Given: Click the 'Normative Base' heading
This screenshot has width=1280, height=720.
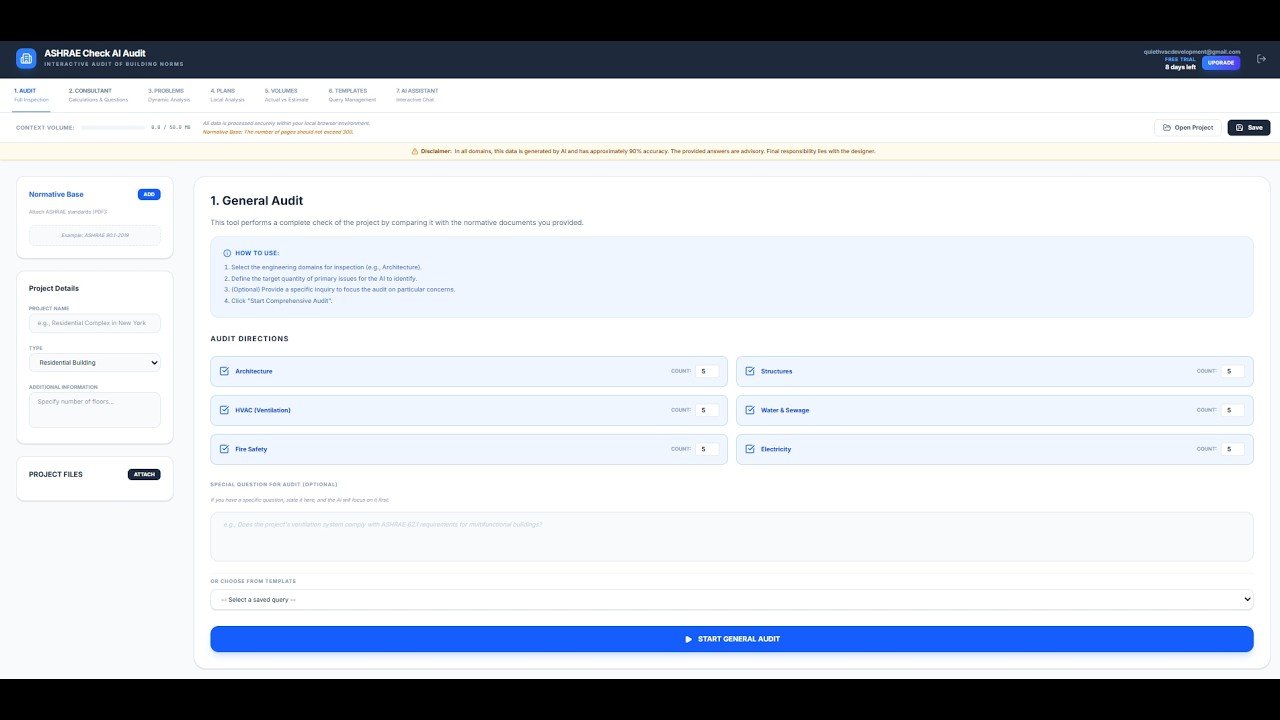Looking at the screenshot, I should click(56, 194).
